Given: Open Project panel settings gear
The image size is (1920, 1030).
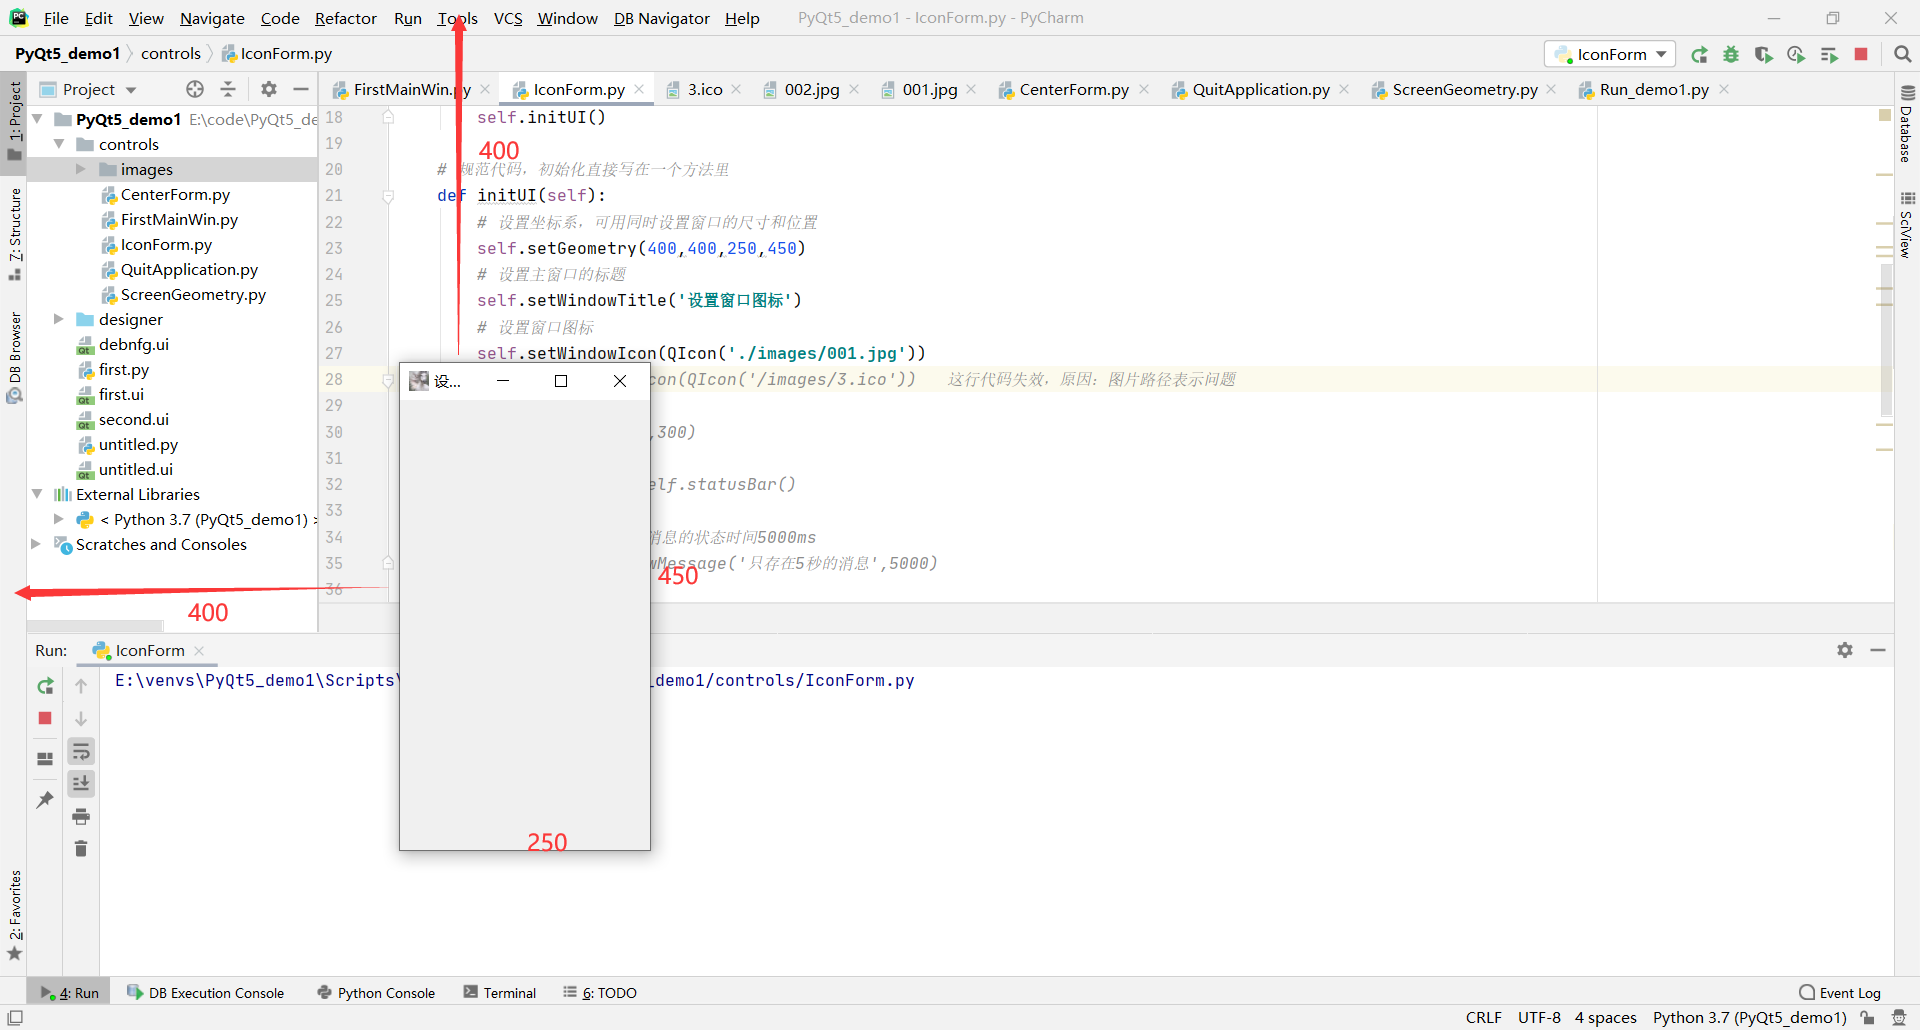Looking at the screenshot, I should point(268,89).
